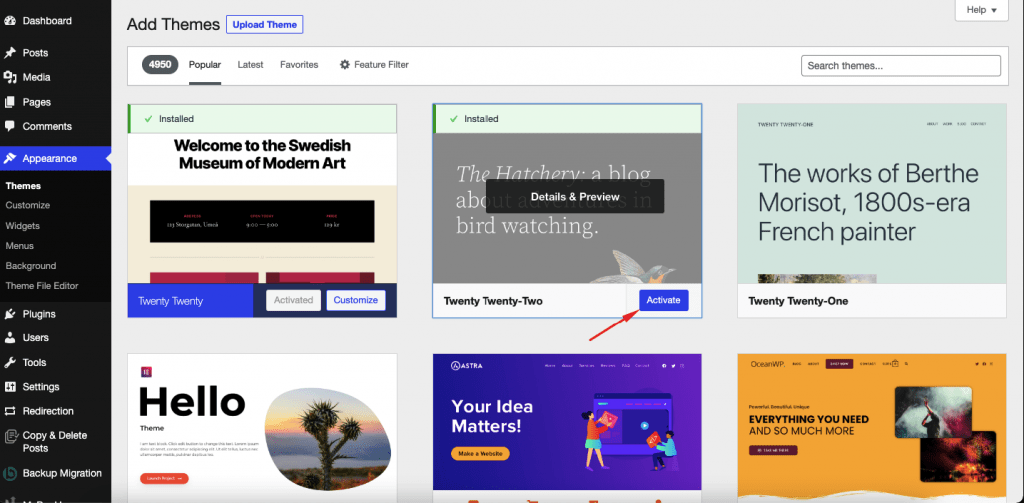Screen dimensions: 1024x503
Task: Click the Pages icon in the sidebar
Action: coord(10,102)
